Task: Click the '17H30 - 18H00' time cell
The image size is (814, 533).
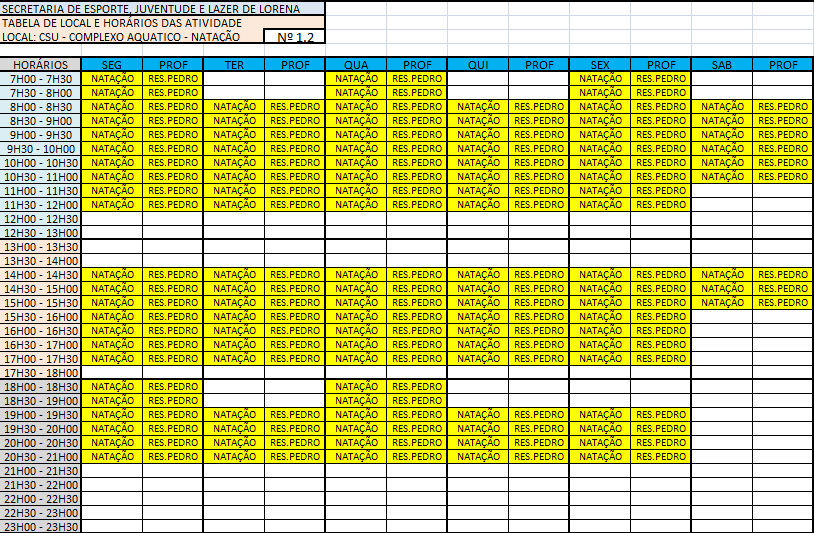Action: [x=40, y=373]
